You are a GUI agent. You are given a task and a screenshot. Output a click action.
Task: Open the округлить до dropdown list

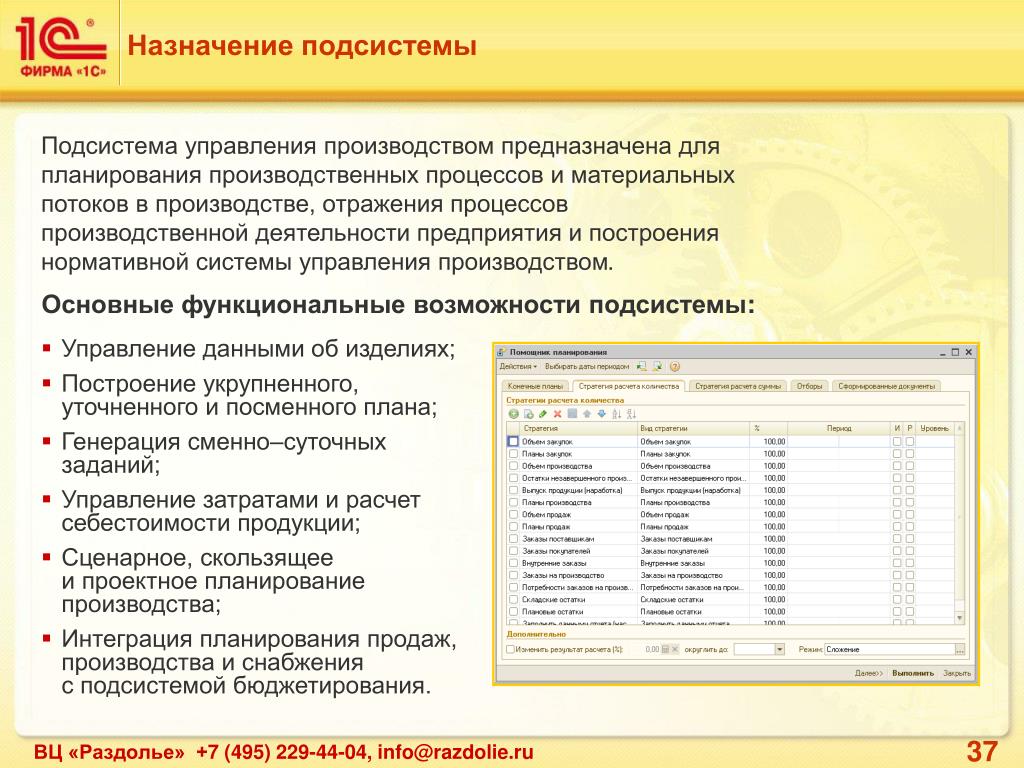click(779, 649)
